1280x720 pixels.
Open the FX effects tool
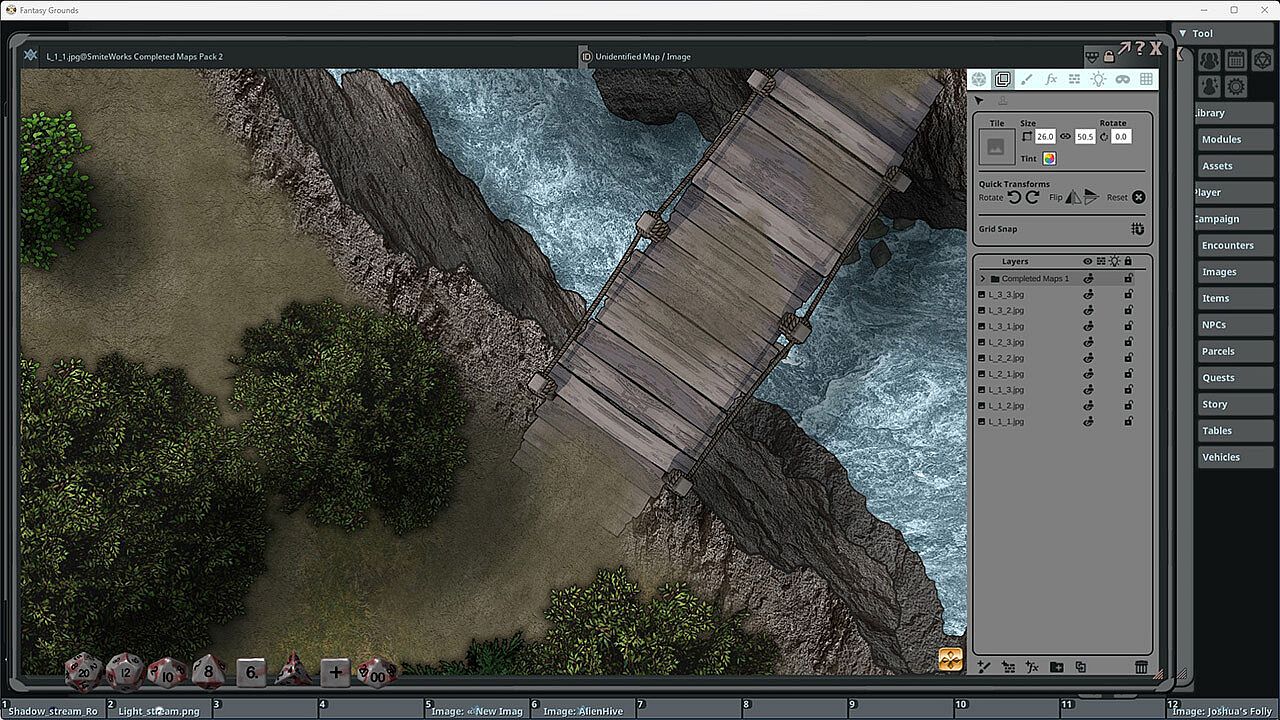pyautogui.click(x=1051, y=79)
